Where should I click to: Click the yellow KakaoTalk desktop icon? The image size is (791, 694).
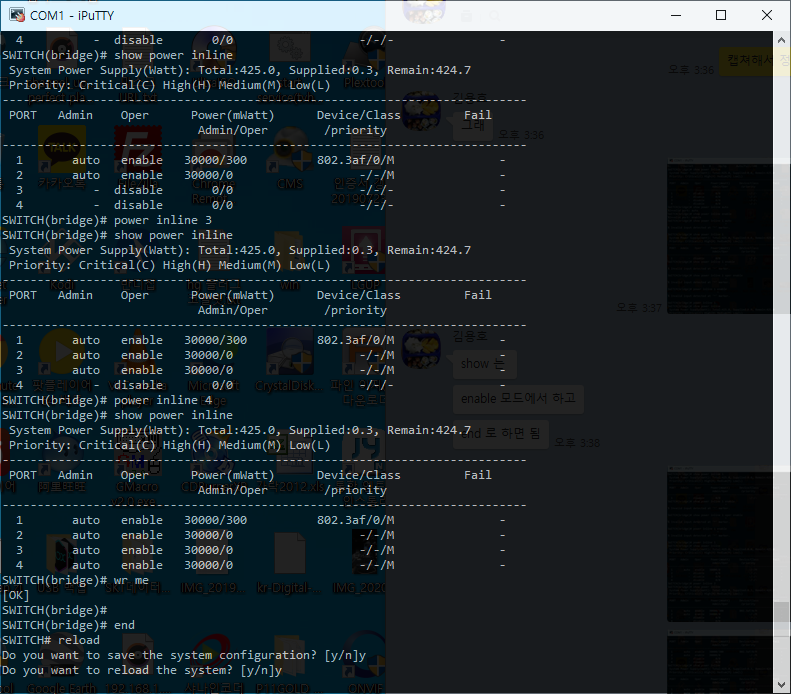tap(62, 150)
